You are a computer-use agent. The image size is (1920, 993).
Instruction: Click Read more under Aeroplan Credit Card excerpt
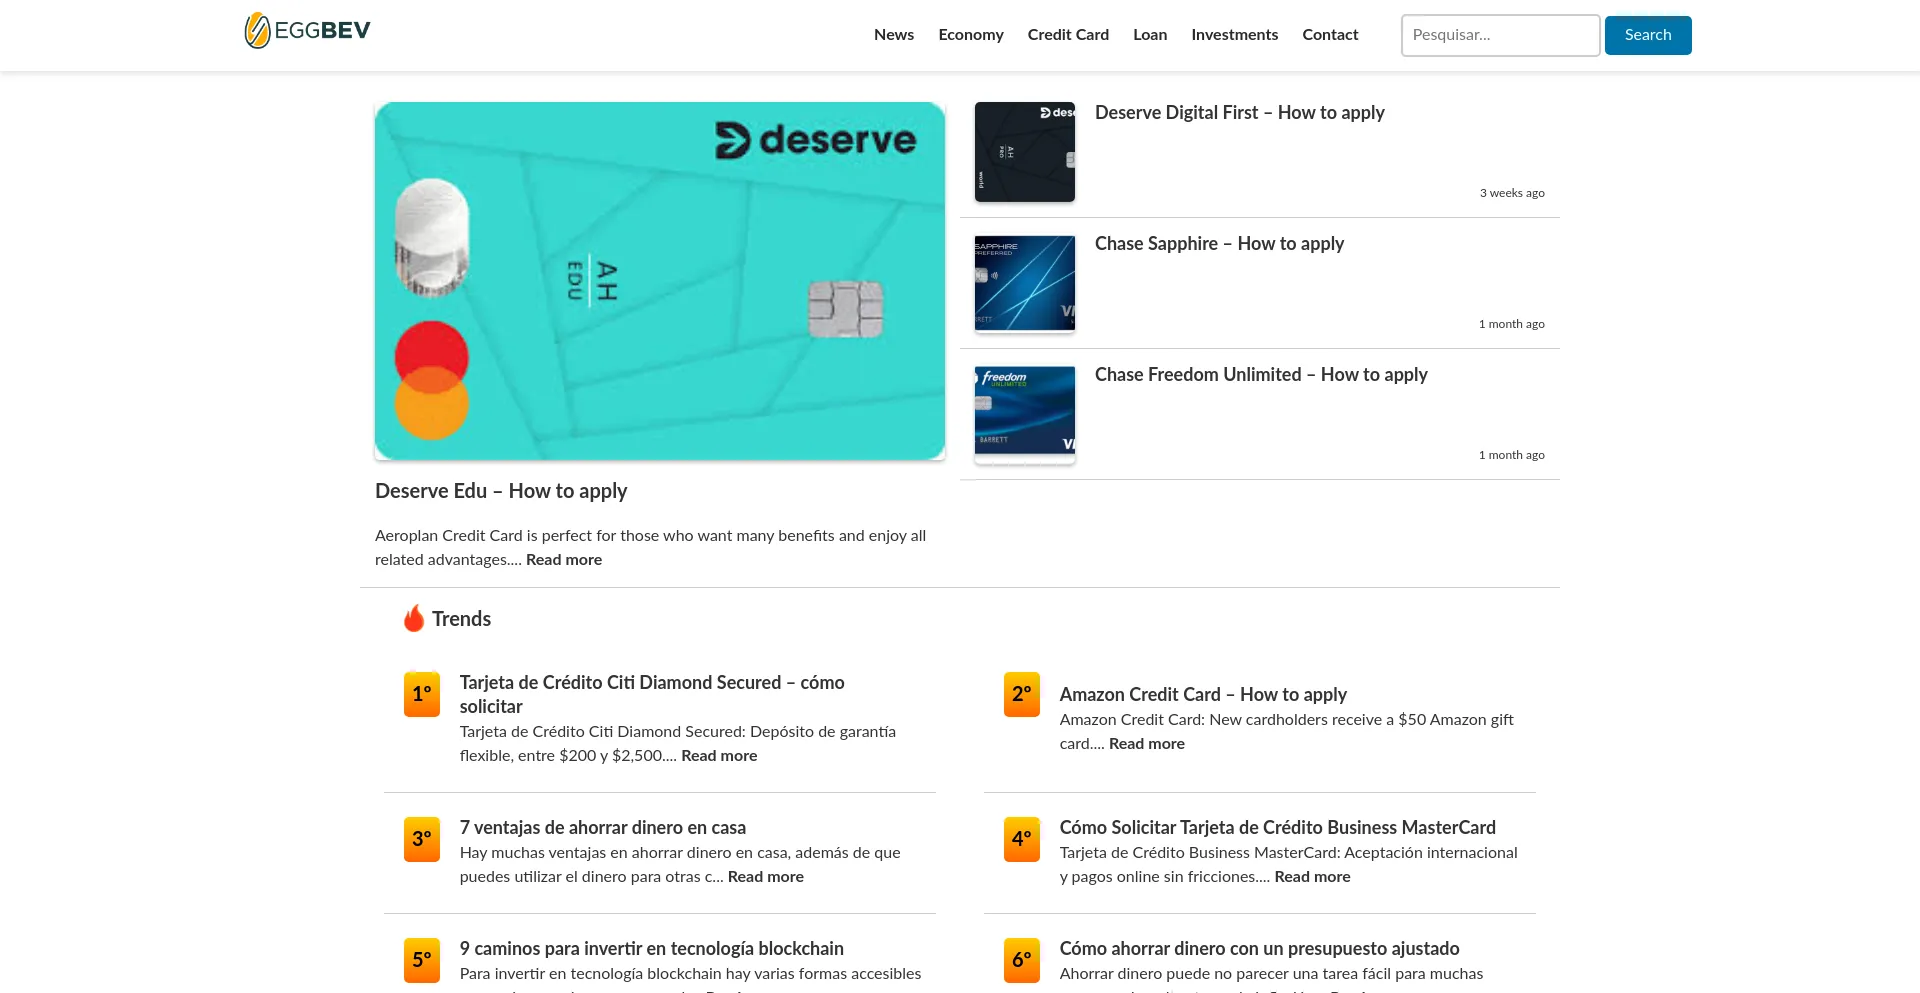click(564, 560)
